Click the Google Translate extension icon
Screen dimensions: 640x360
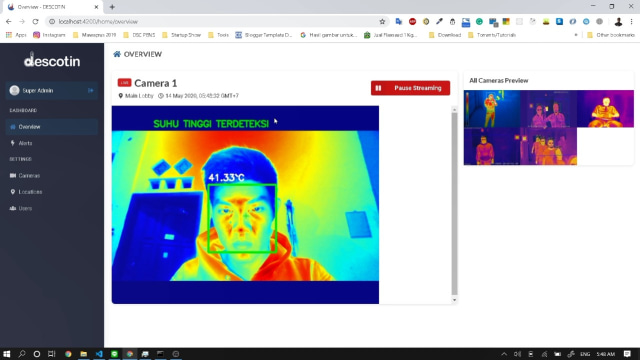point(399,22)
